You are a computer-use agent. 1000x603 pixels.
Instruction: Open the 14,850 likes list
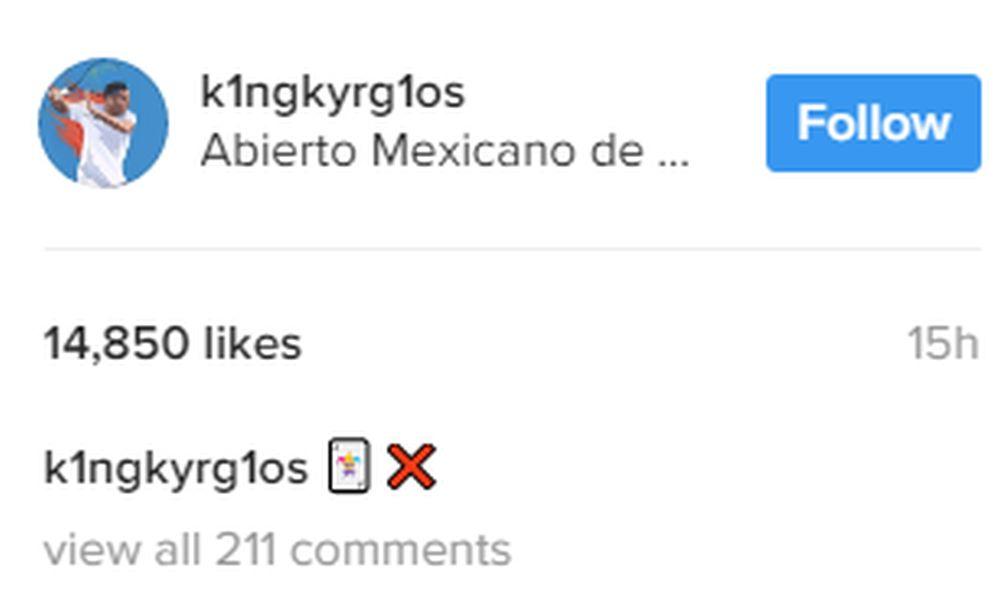(x=172, y=344)
